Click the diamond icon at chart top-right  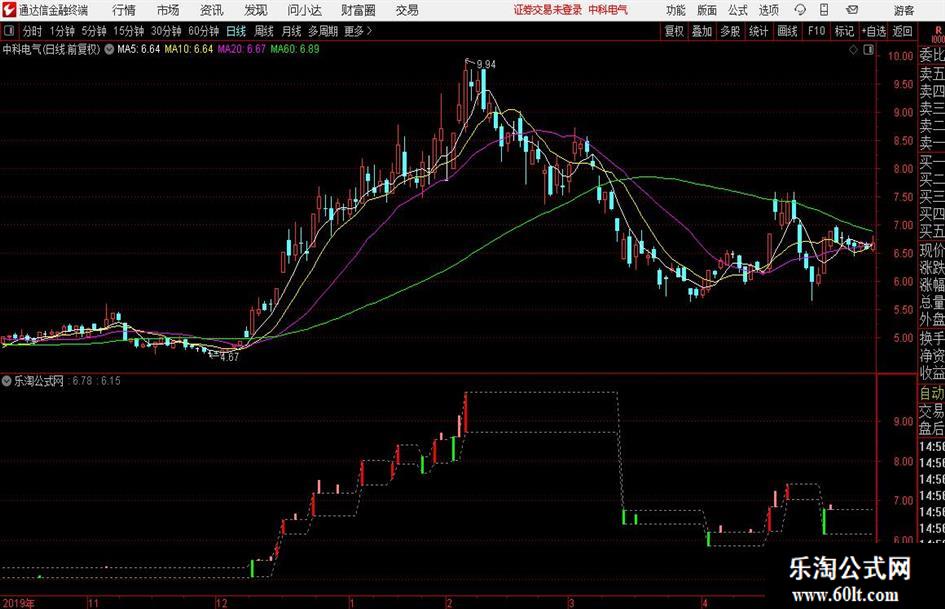[x=853, y=50]
